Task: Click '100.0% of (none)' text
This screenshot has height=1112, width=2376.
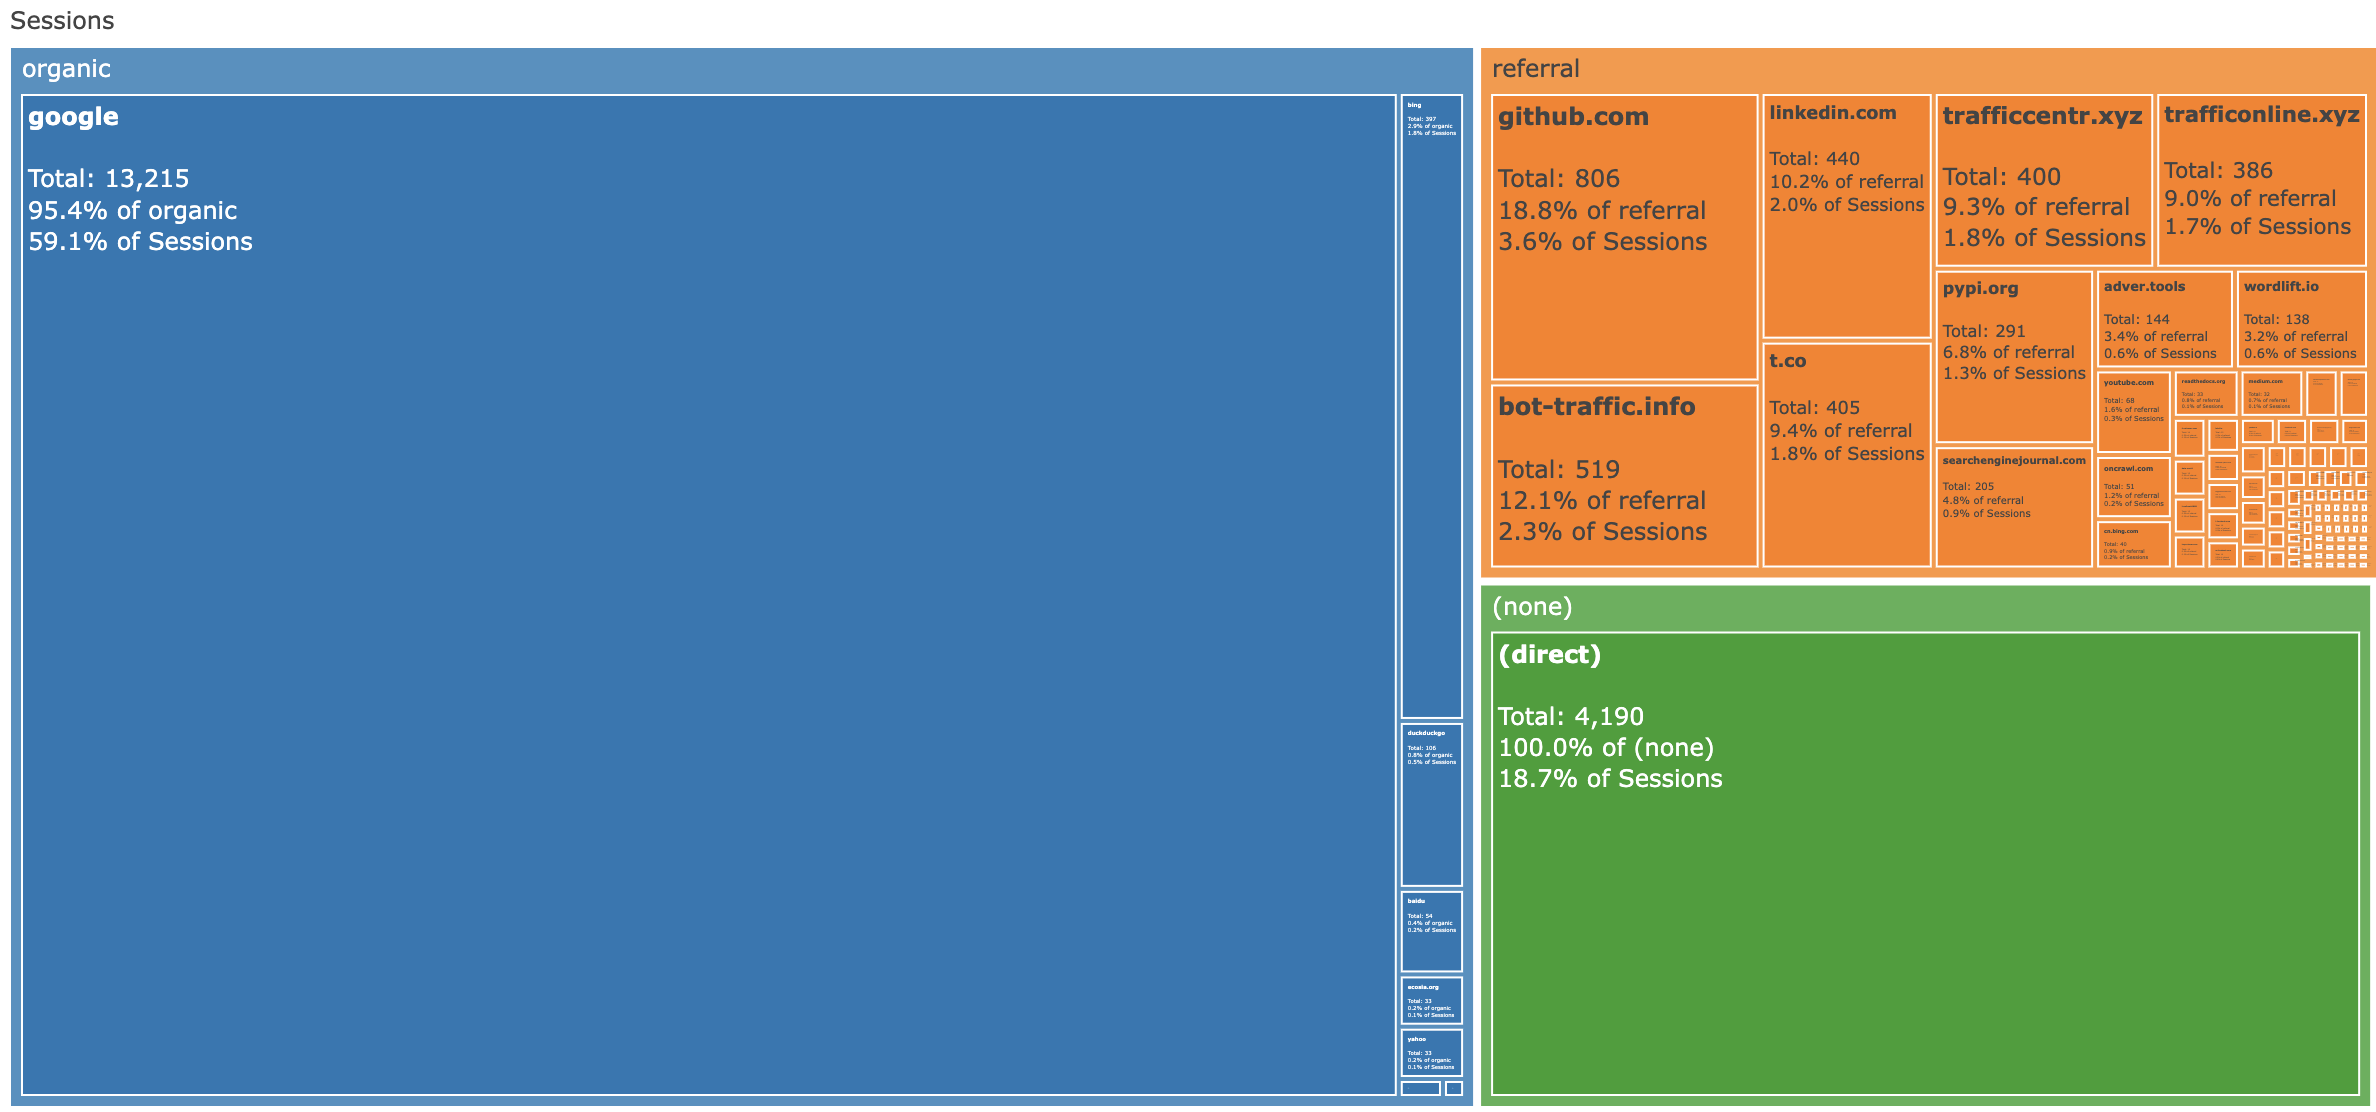Action: (x=1606, y=748)
